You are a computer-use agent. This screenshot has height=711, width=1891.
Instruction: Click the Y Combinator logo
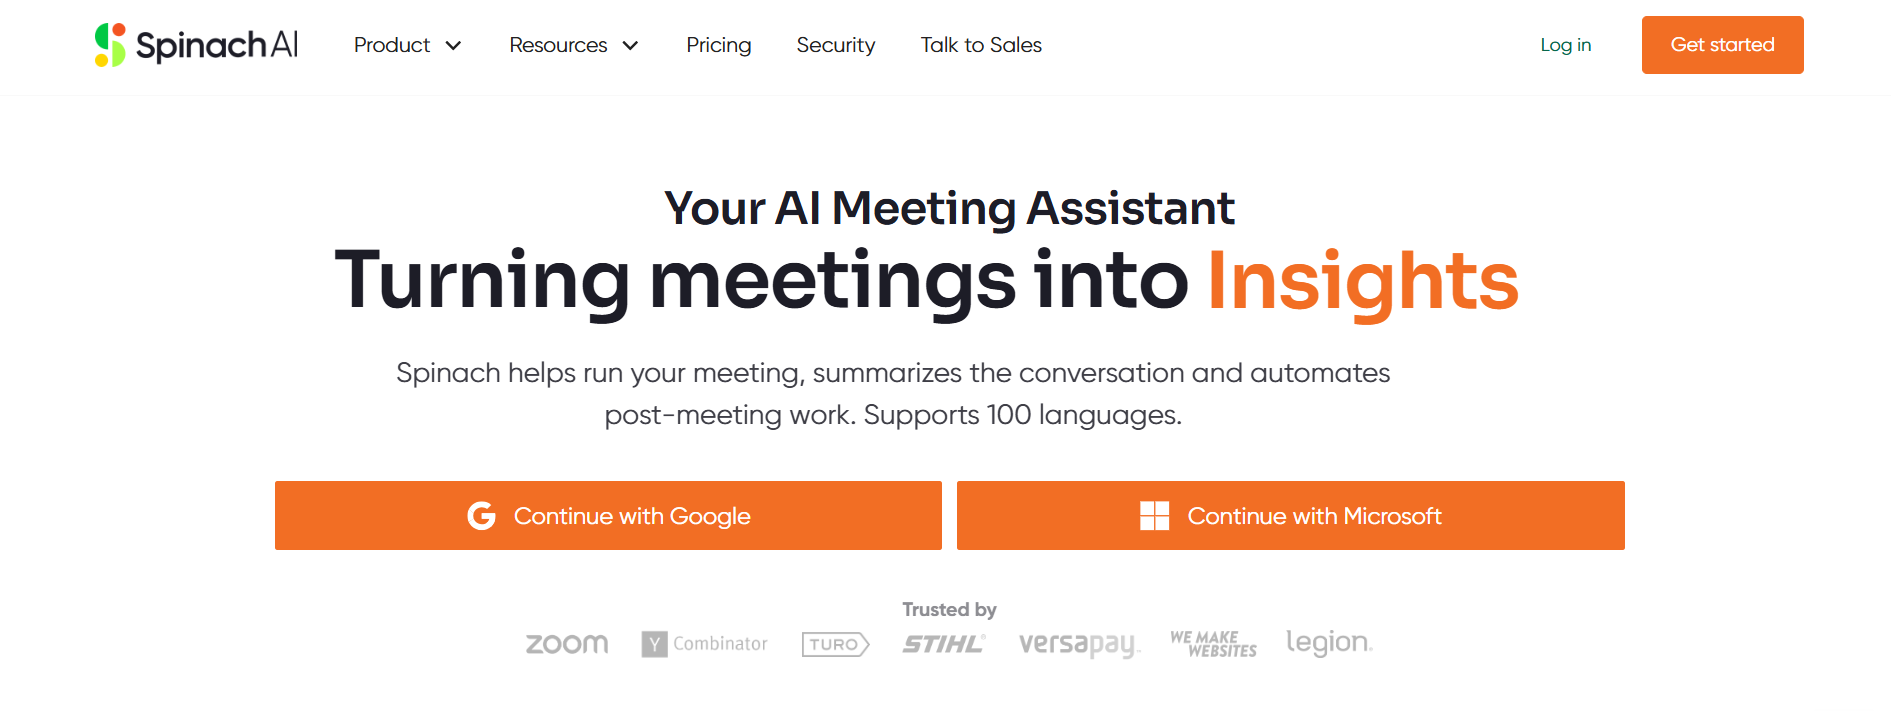tap(705, 644)
